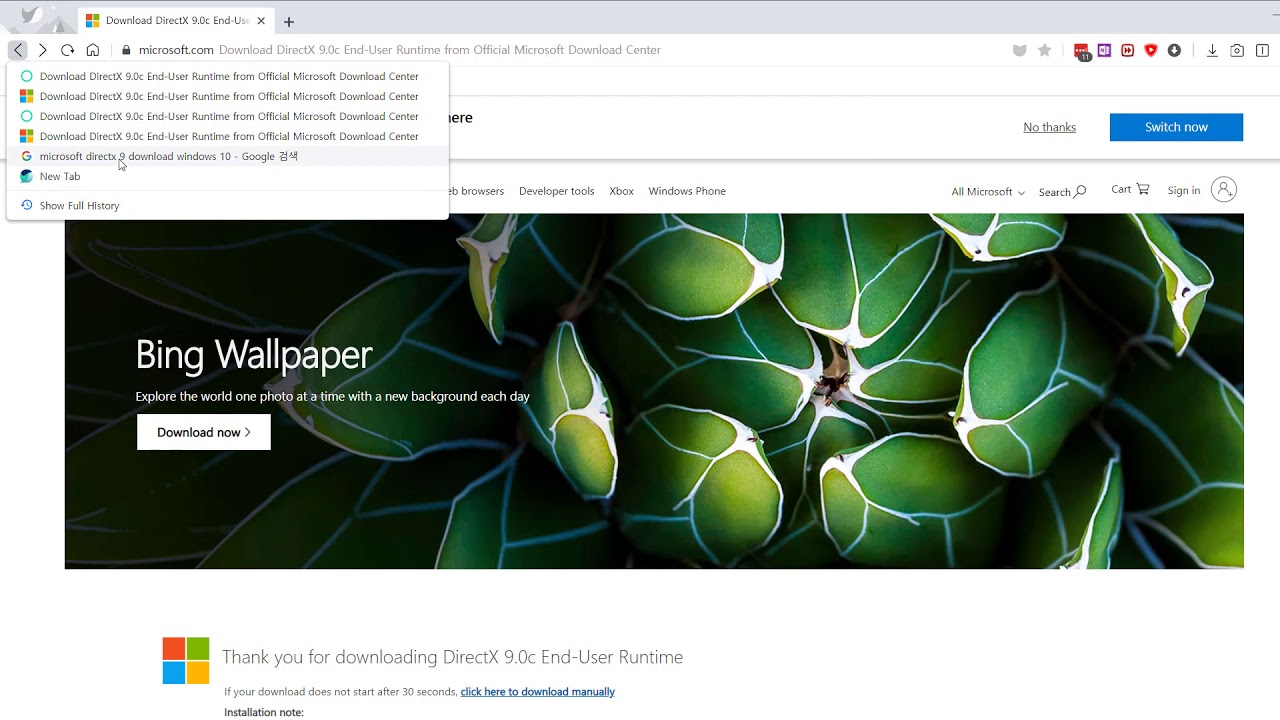Toggle the sidebar panel icon
The image size is (1280, 720).
click(1262, 50)
